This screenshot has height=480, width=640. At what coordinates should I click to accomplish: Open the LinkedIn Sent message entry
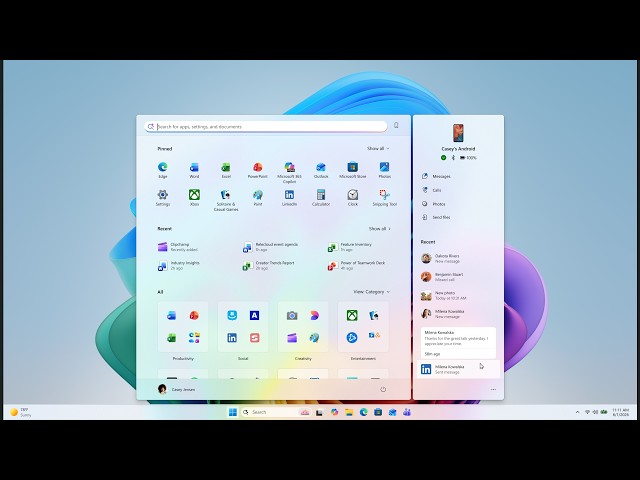click(x=458, y=369)
